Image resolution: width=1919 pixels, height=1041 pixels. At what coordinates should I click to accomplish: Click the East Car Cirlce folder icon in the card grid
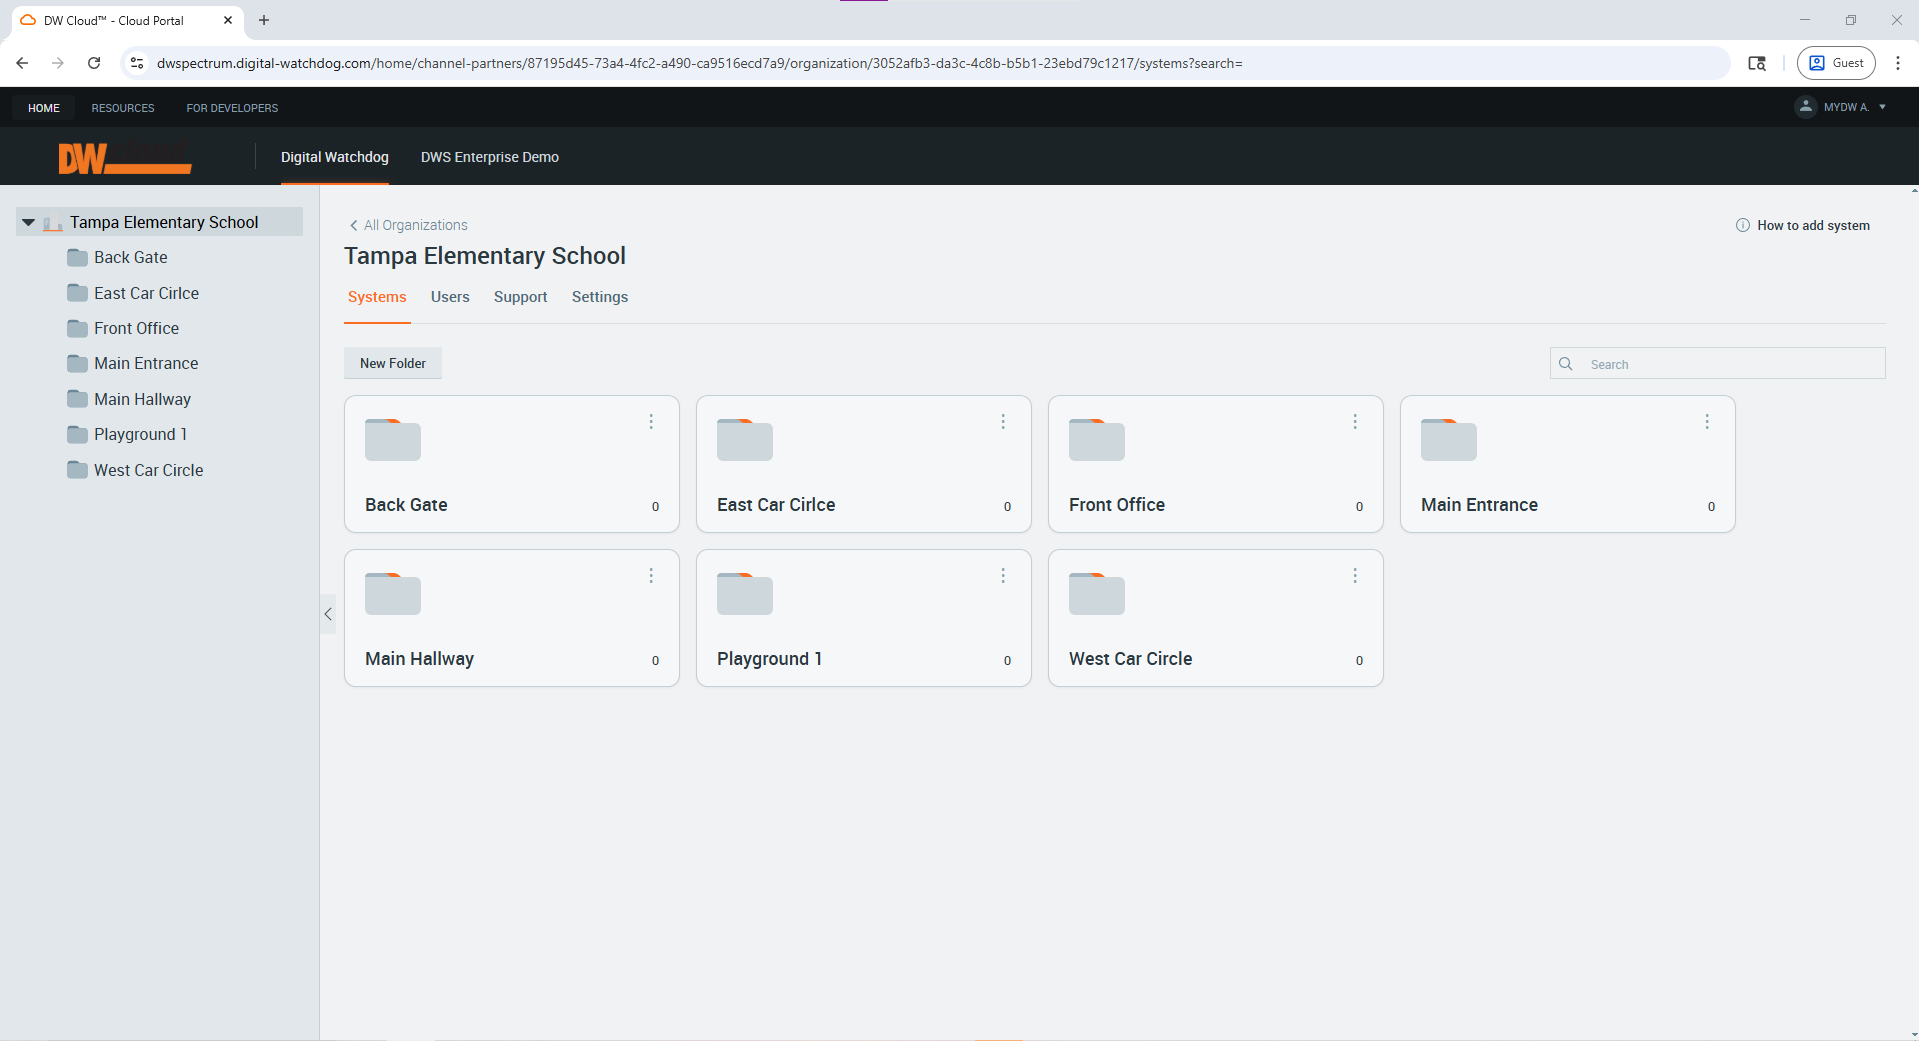745,440
